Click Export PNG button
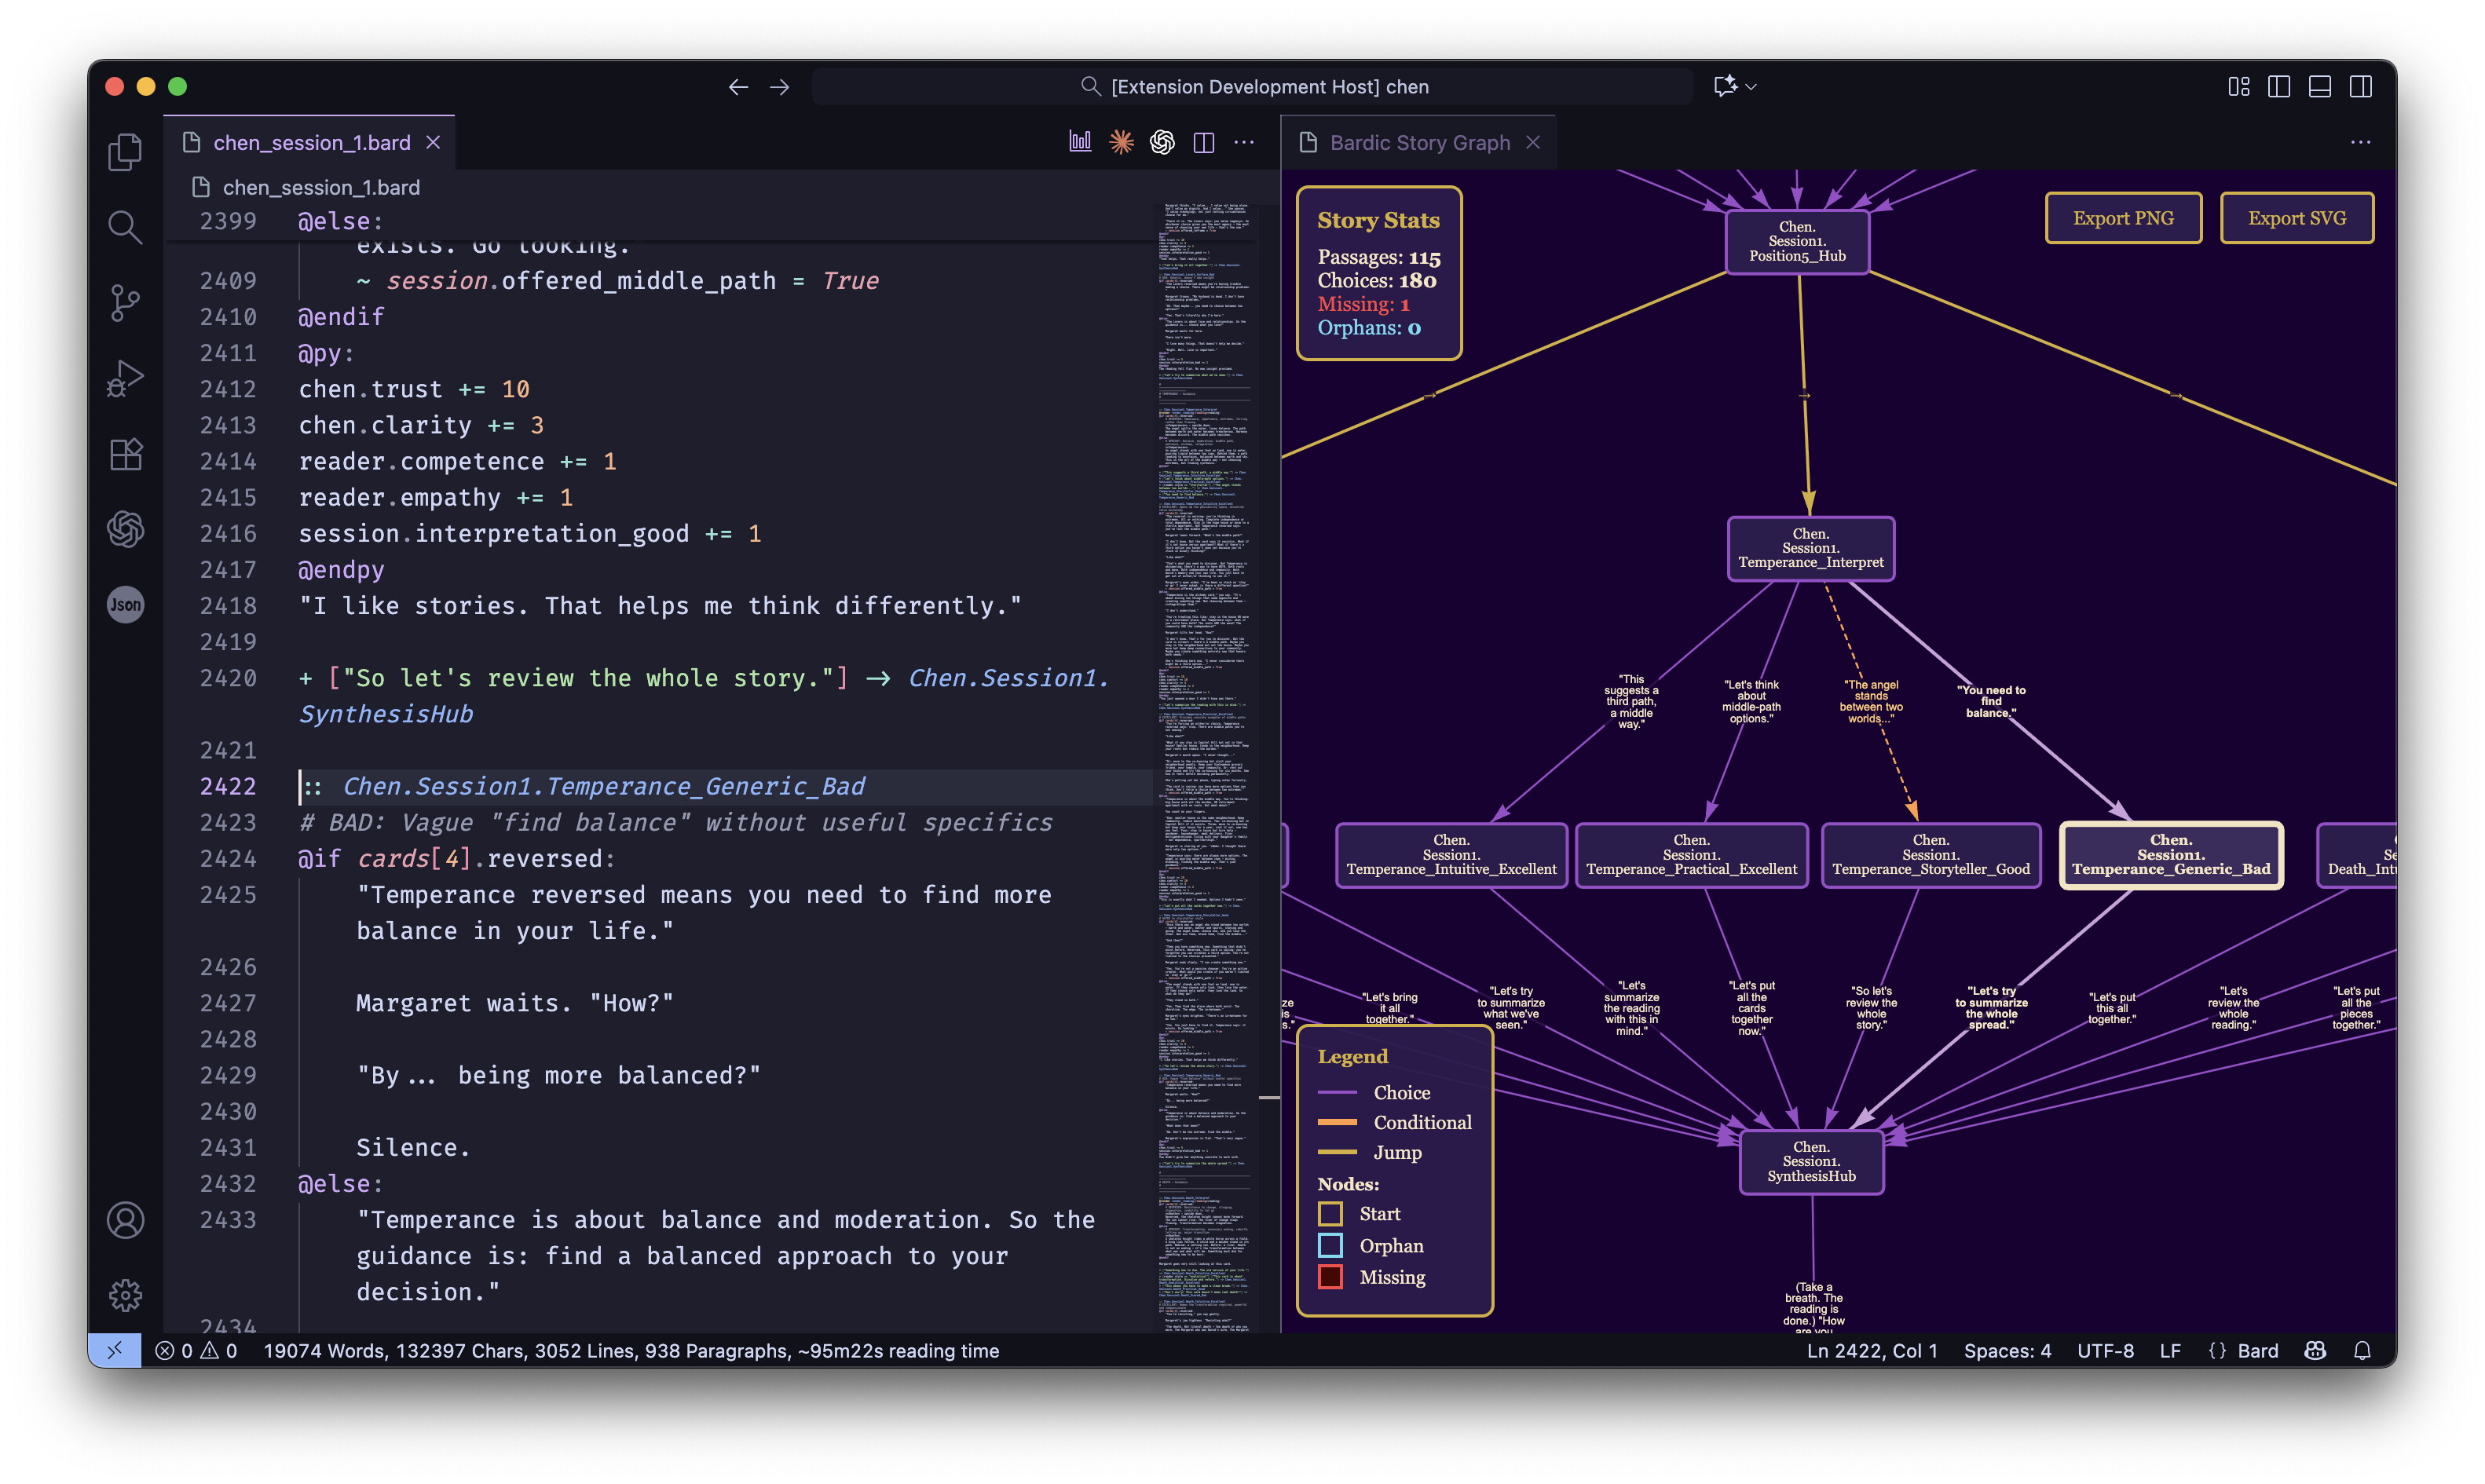2485x1484 pixels. (x=2122, y=218)
